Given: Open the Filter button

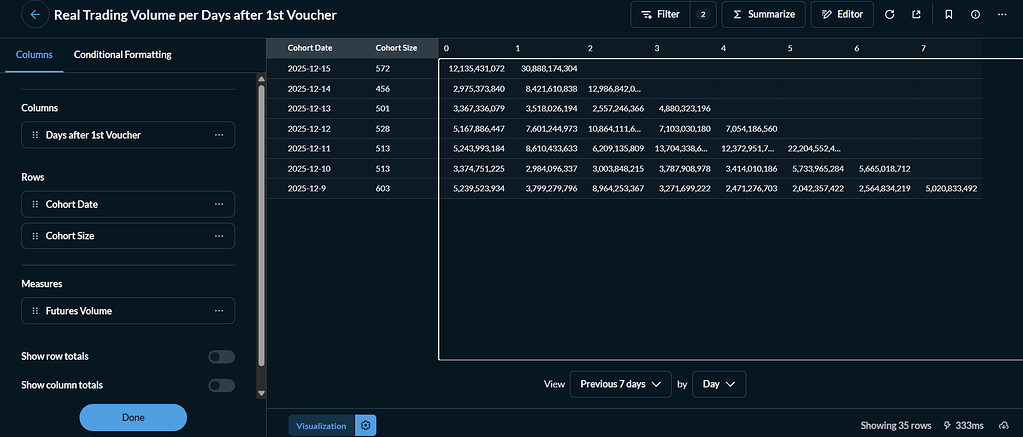Looking at the screenshot, I should (660, 14).
